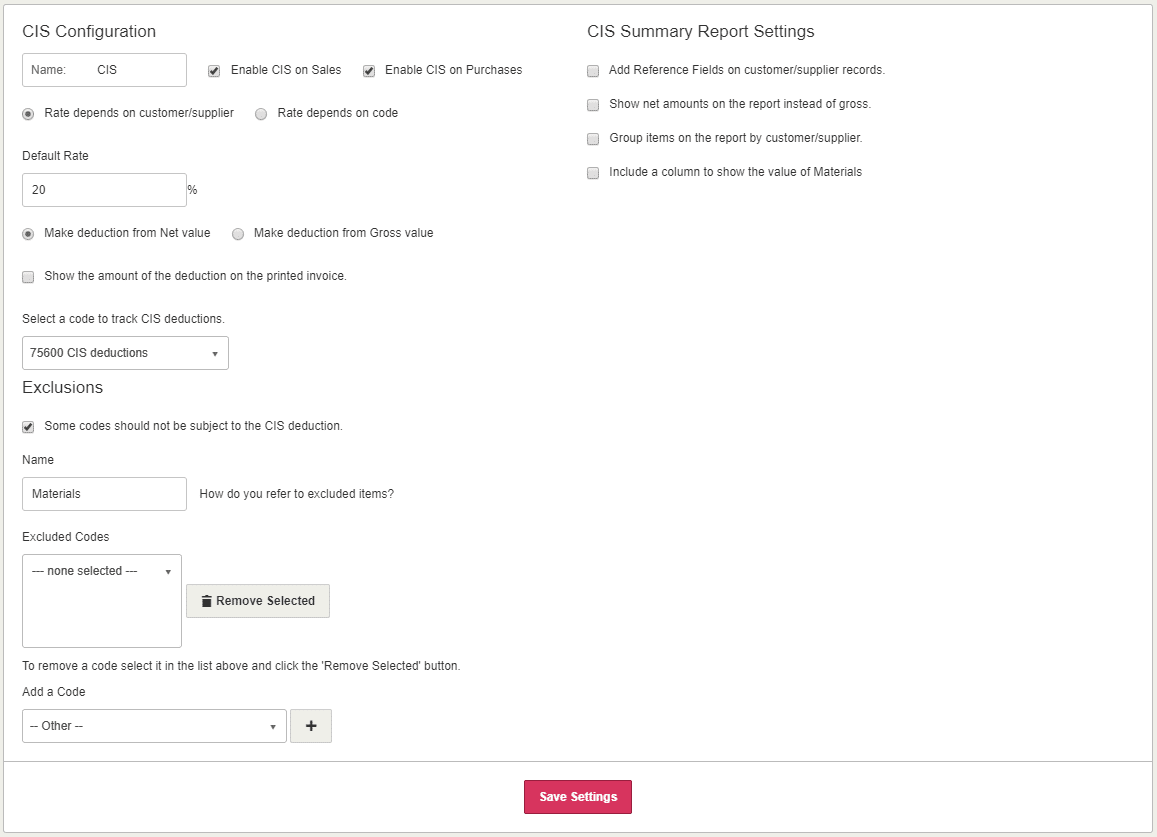Enable column showing value of Materials

coord(593,173)
